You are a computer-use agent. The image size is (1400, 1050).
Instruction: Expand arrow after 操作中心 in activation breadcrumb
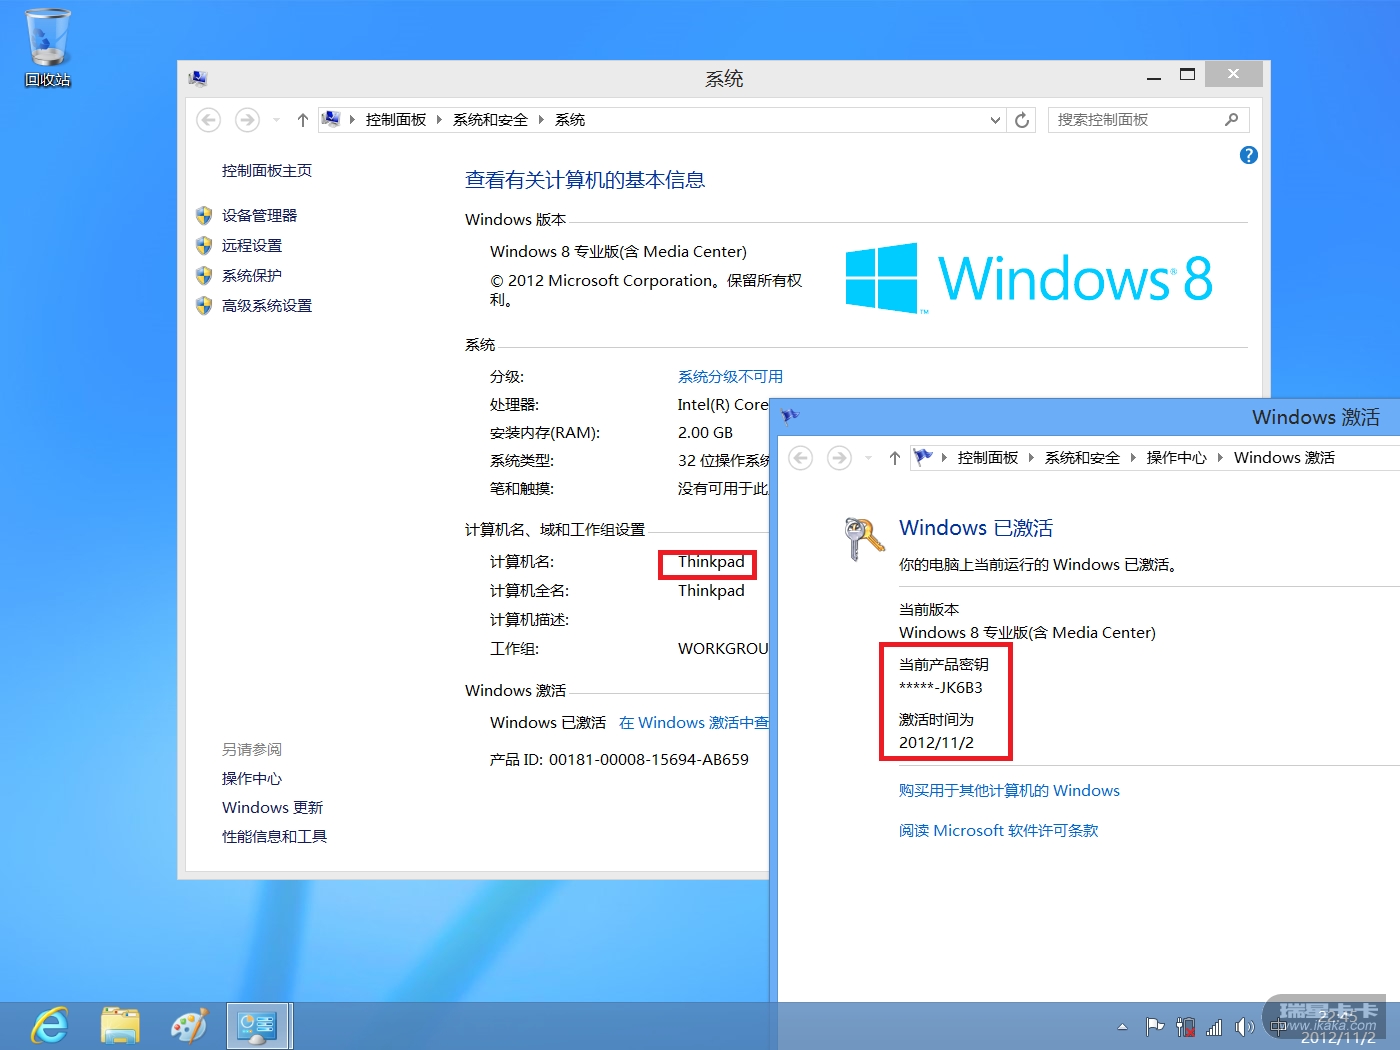[x=1220, y=458]
